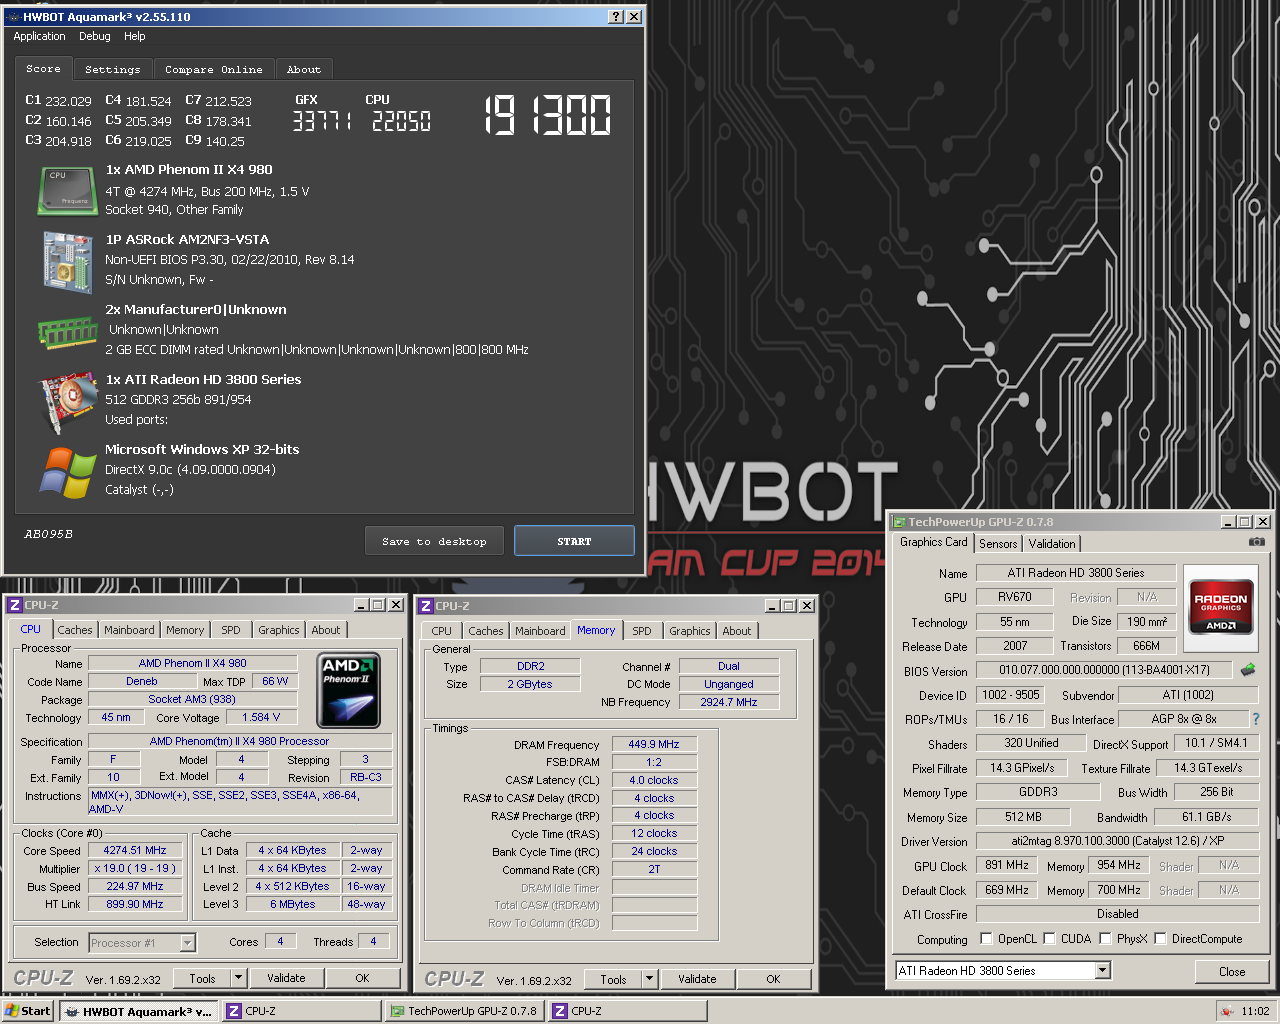This screenshot has height=1024, width=1280.
Task: Click the first CPU-Z taskbar button
Action: point(302,1011)
